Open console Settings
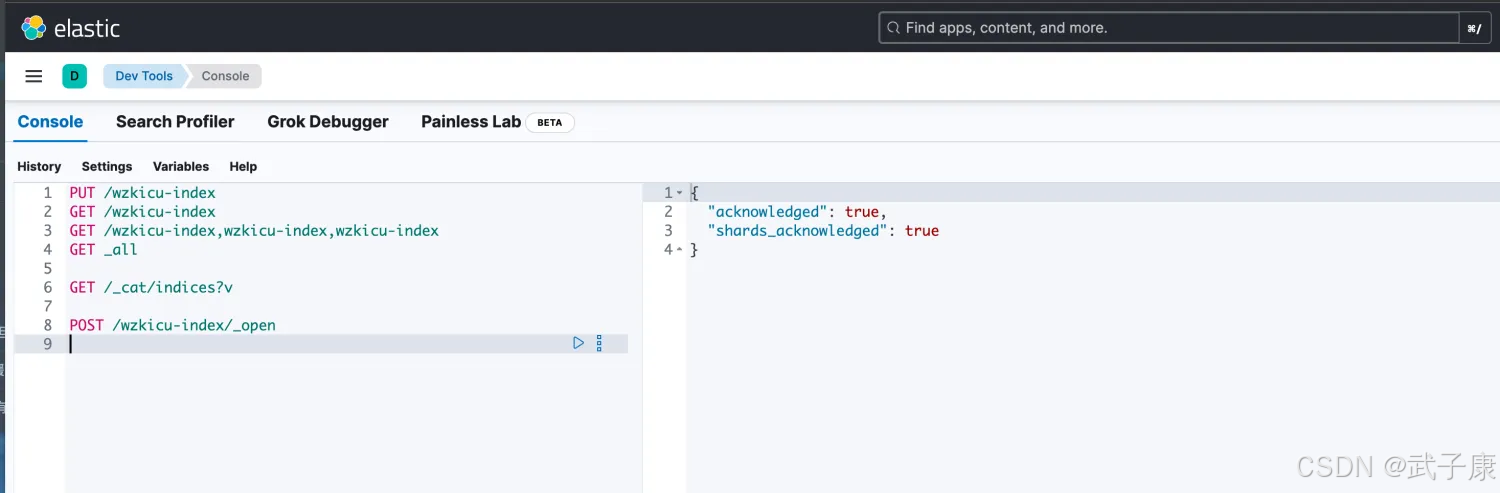The image size is (1500, 493). click(x=107, y=167)
